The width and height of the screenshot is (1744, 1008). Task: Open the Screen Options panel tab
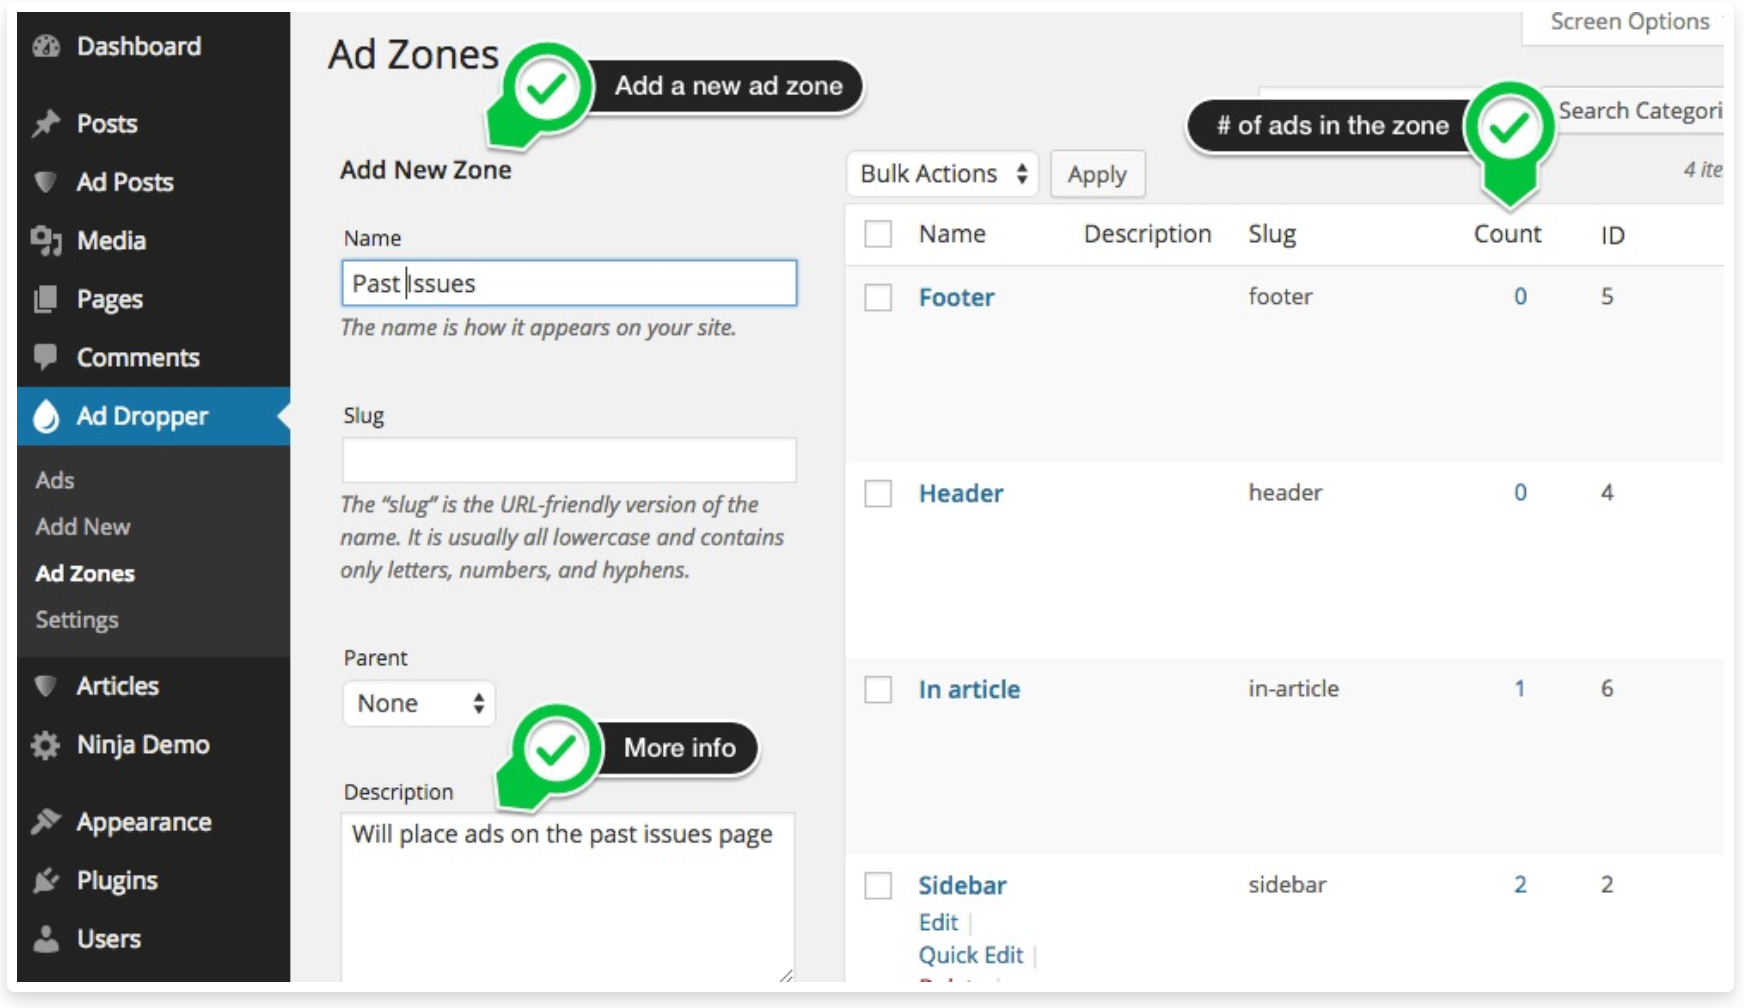click(1629, 22)
